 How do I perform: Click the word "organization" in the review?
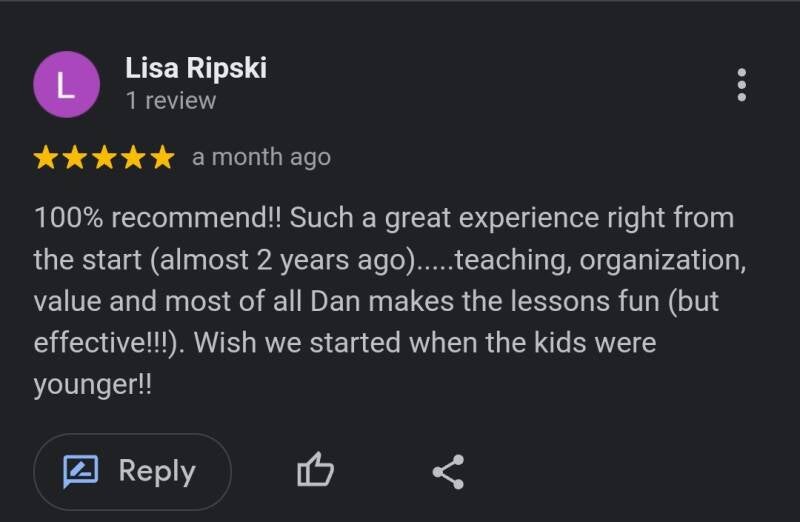tap(659, 260)
